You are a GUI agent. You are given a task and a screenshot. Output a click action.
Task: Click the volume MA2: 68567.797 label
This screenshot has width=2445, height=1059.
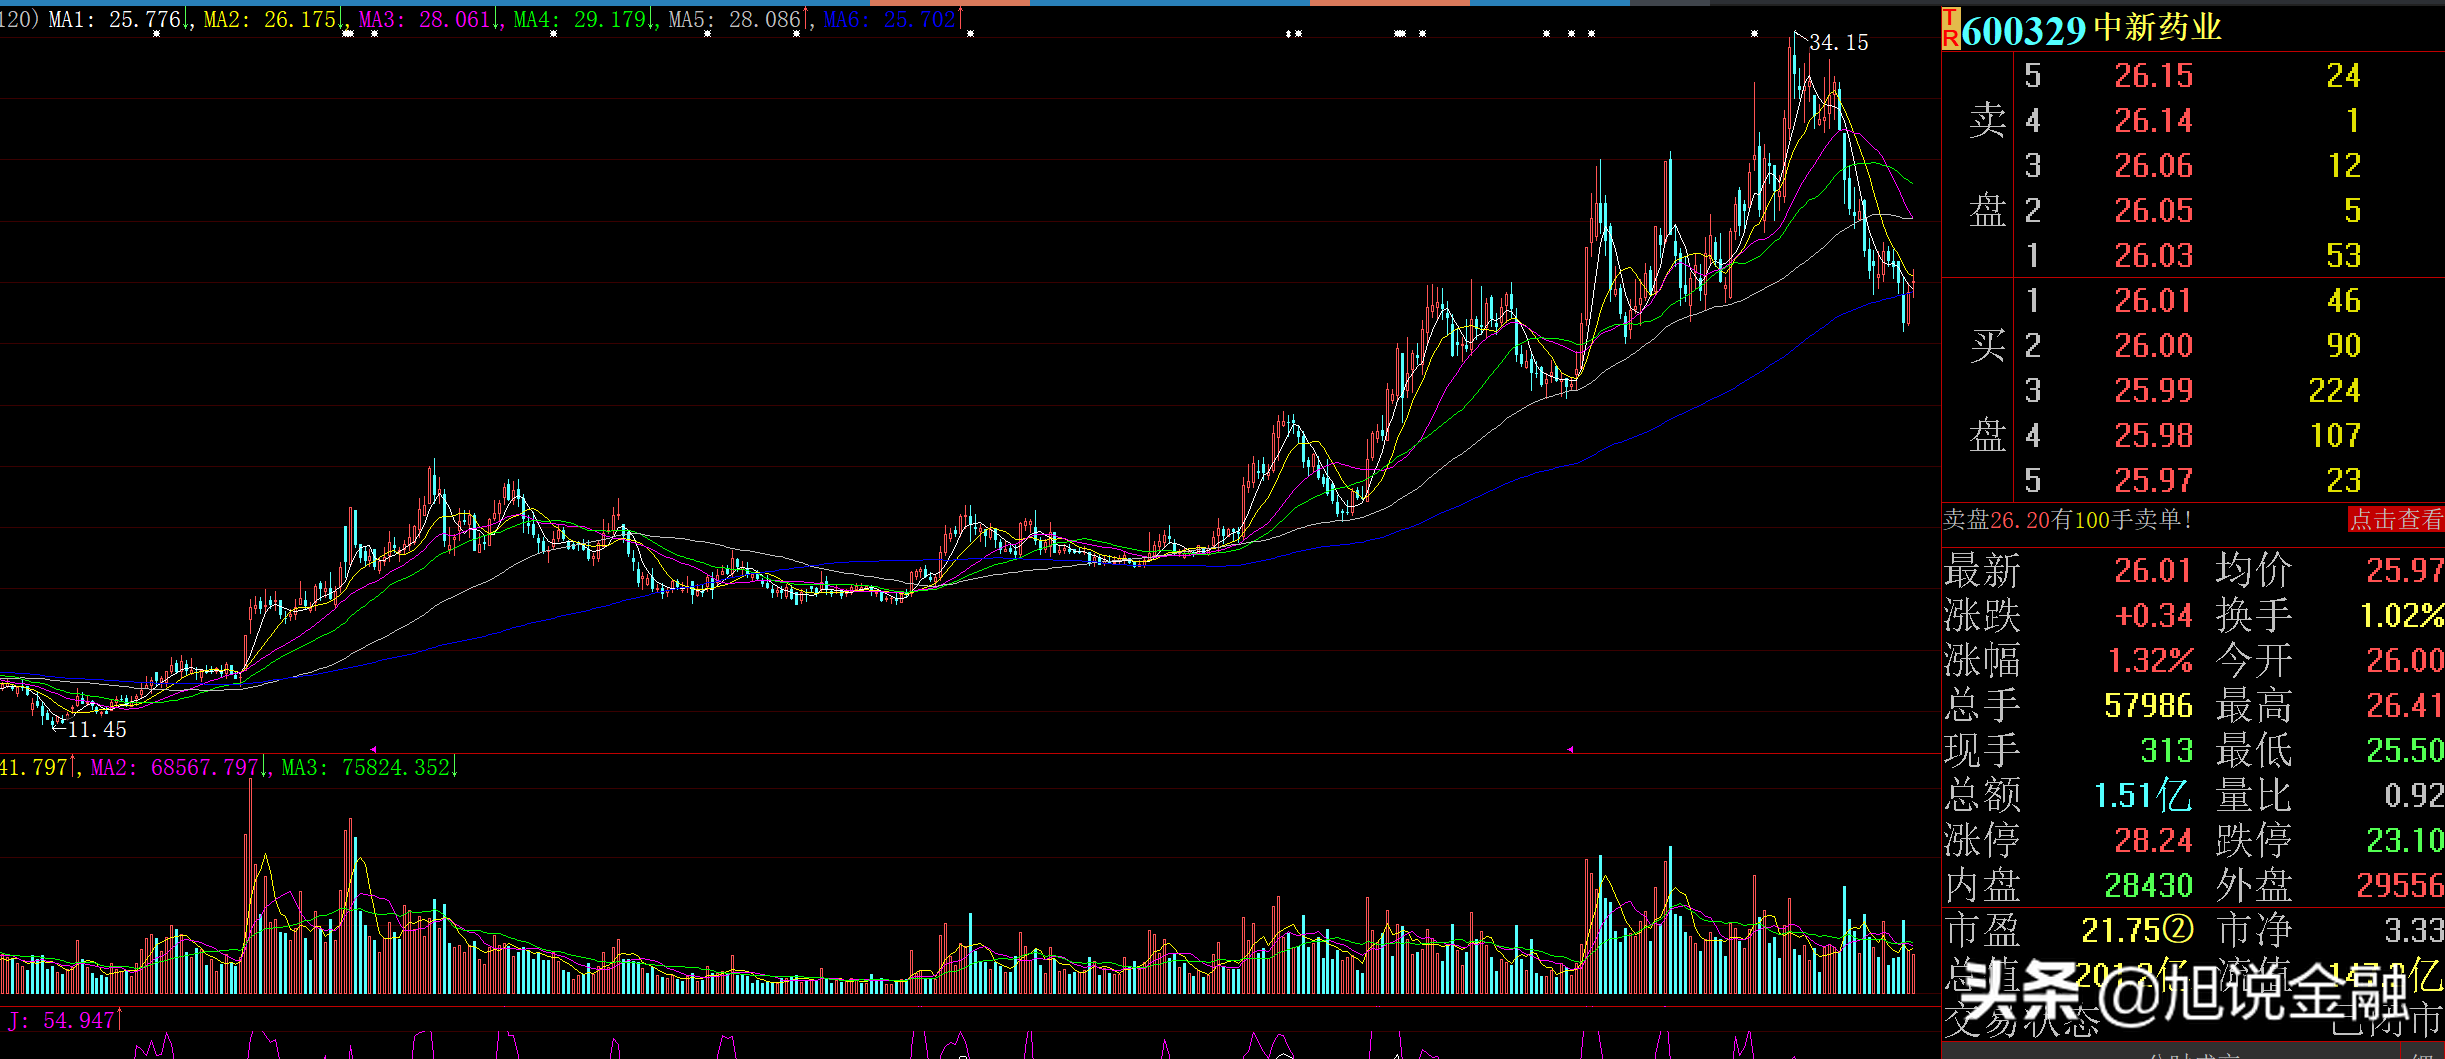tap(176, 767)
